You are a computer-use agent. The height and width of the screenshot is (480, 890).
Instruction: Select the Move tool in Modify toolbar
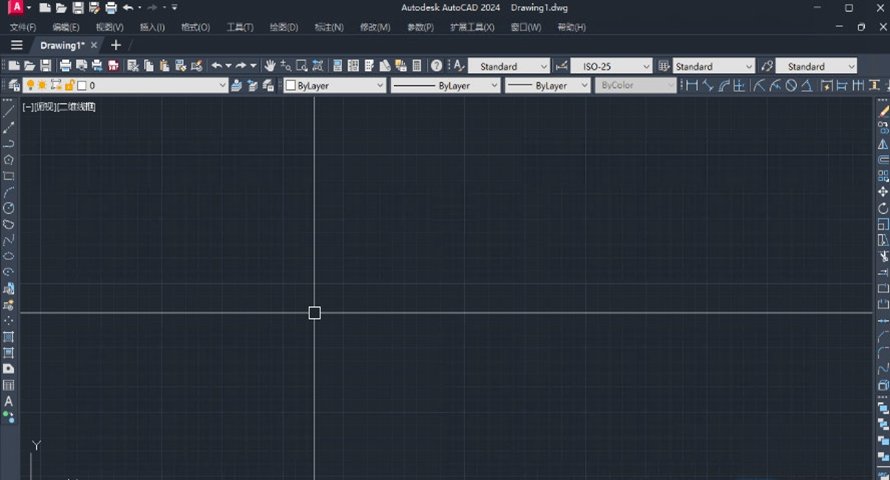pos(883,192)
